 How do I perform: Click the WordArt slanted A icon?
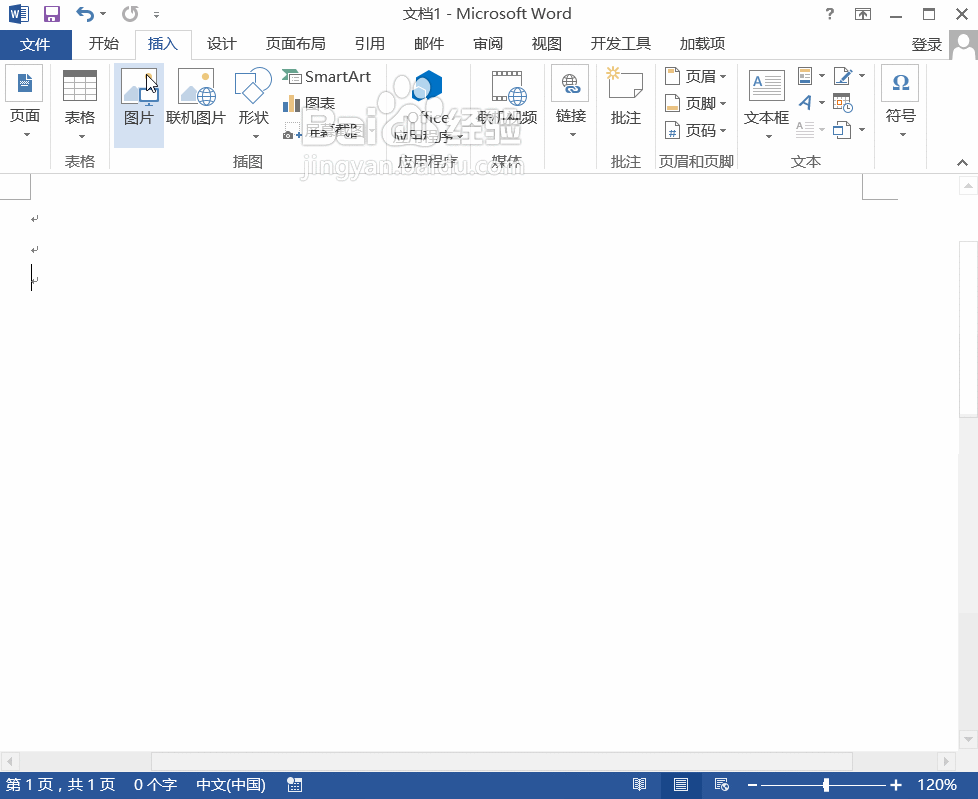pos(806,103)
